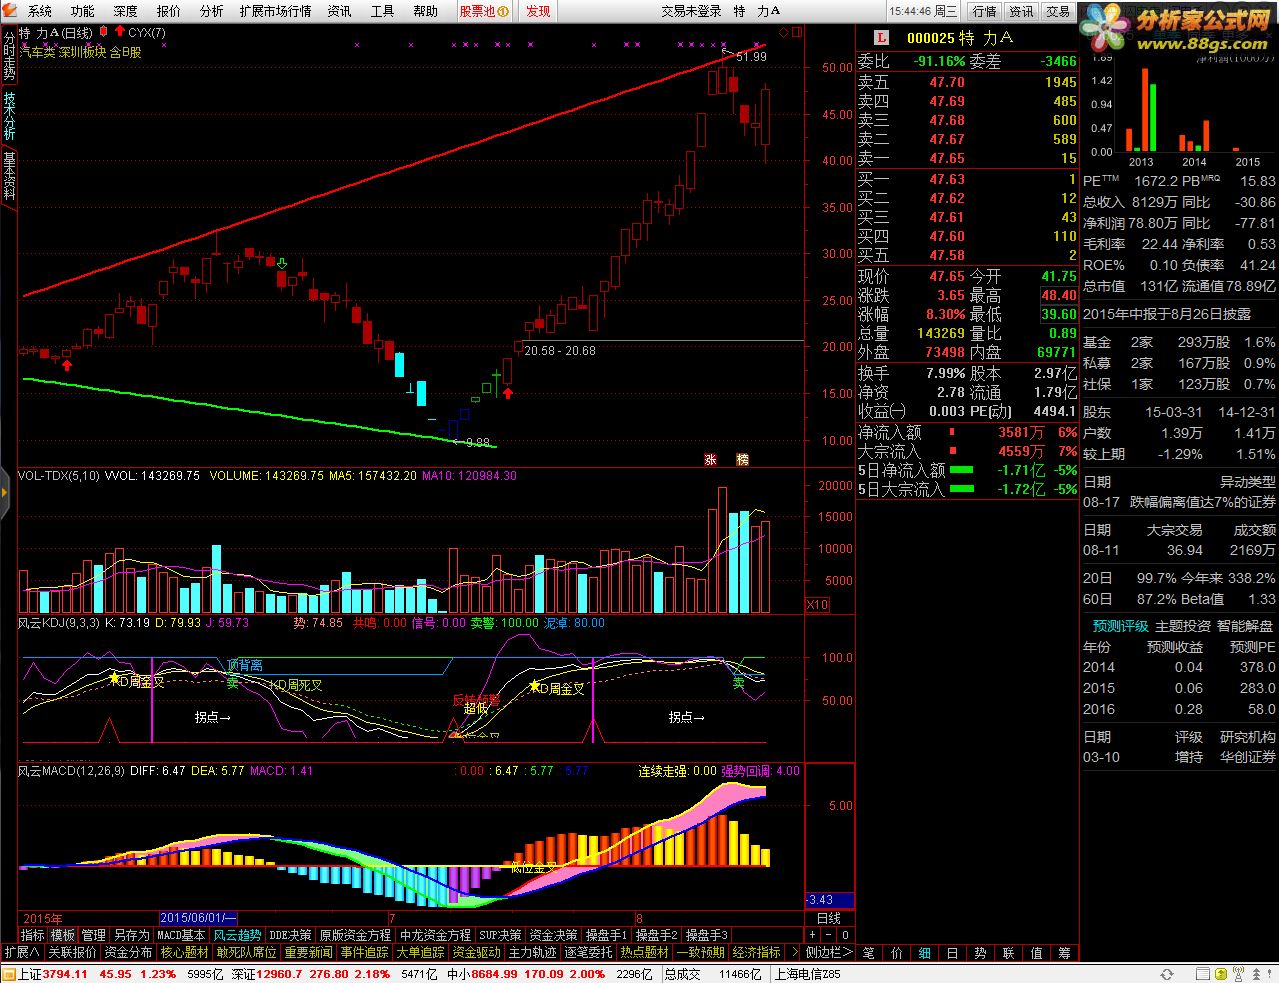Open the 核心题材 tab
Image resolution: width=1279 pixels, height=983 pixels.
point(184,953)
